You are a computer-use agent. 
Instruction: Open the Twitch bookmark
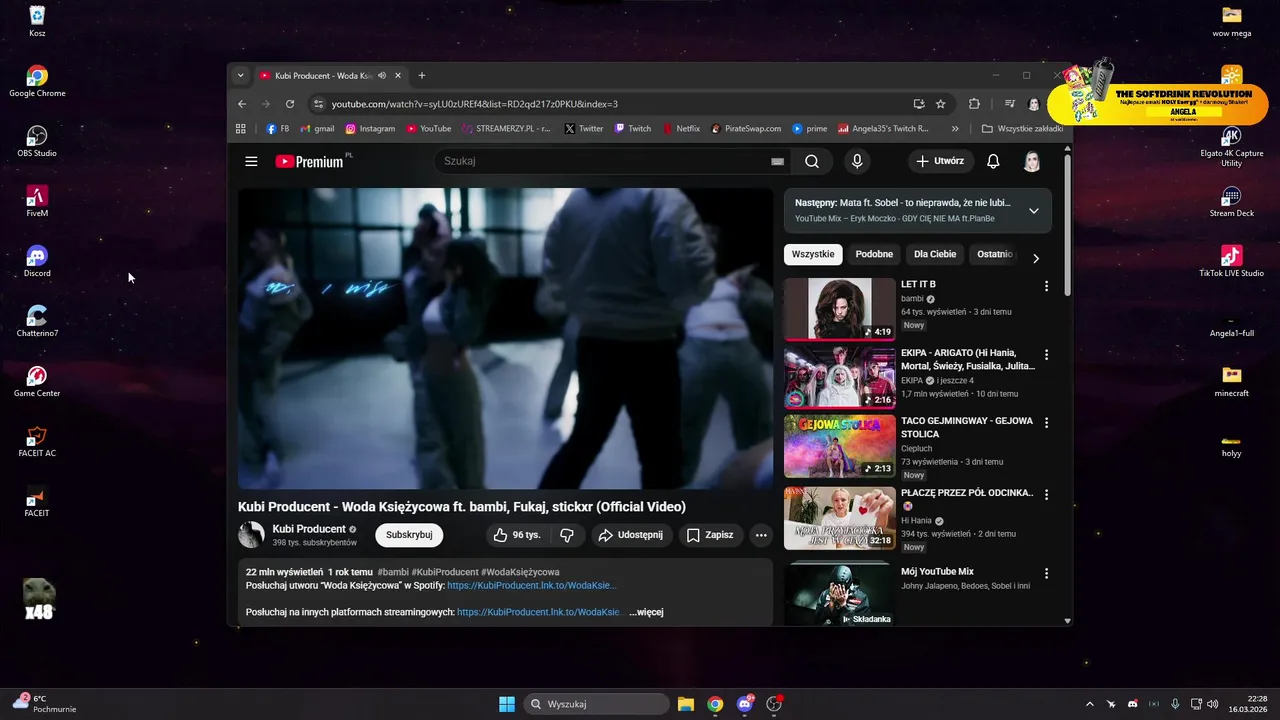click(x=633, y=129)
